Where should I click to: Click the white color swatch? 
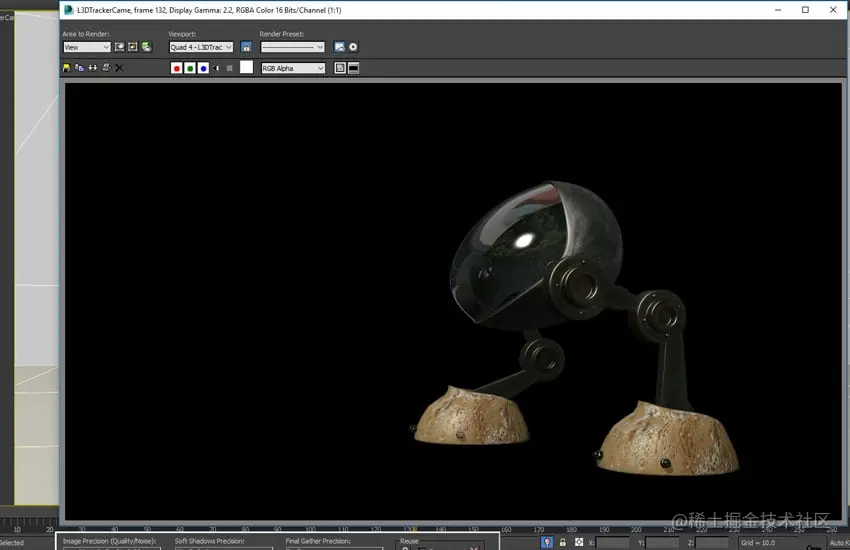click(x=246, y=68)
